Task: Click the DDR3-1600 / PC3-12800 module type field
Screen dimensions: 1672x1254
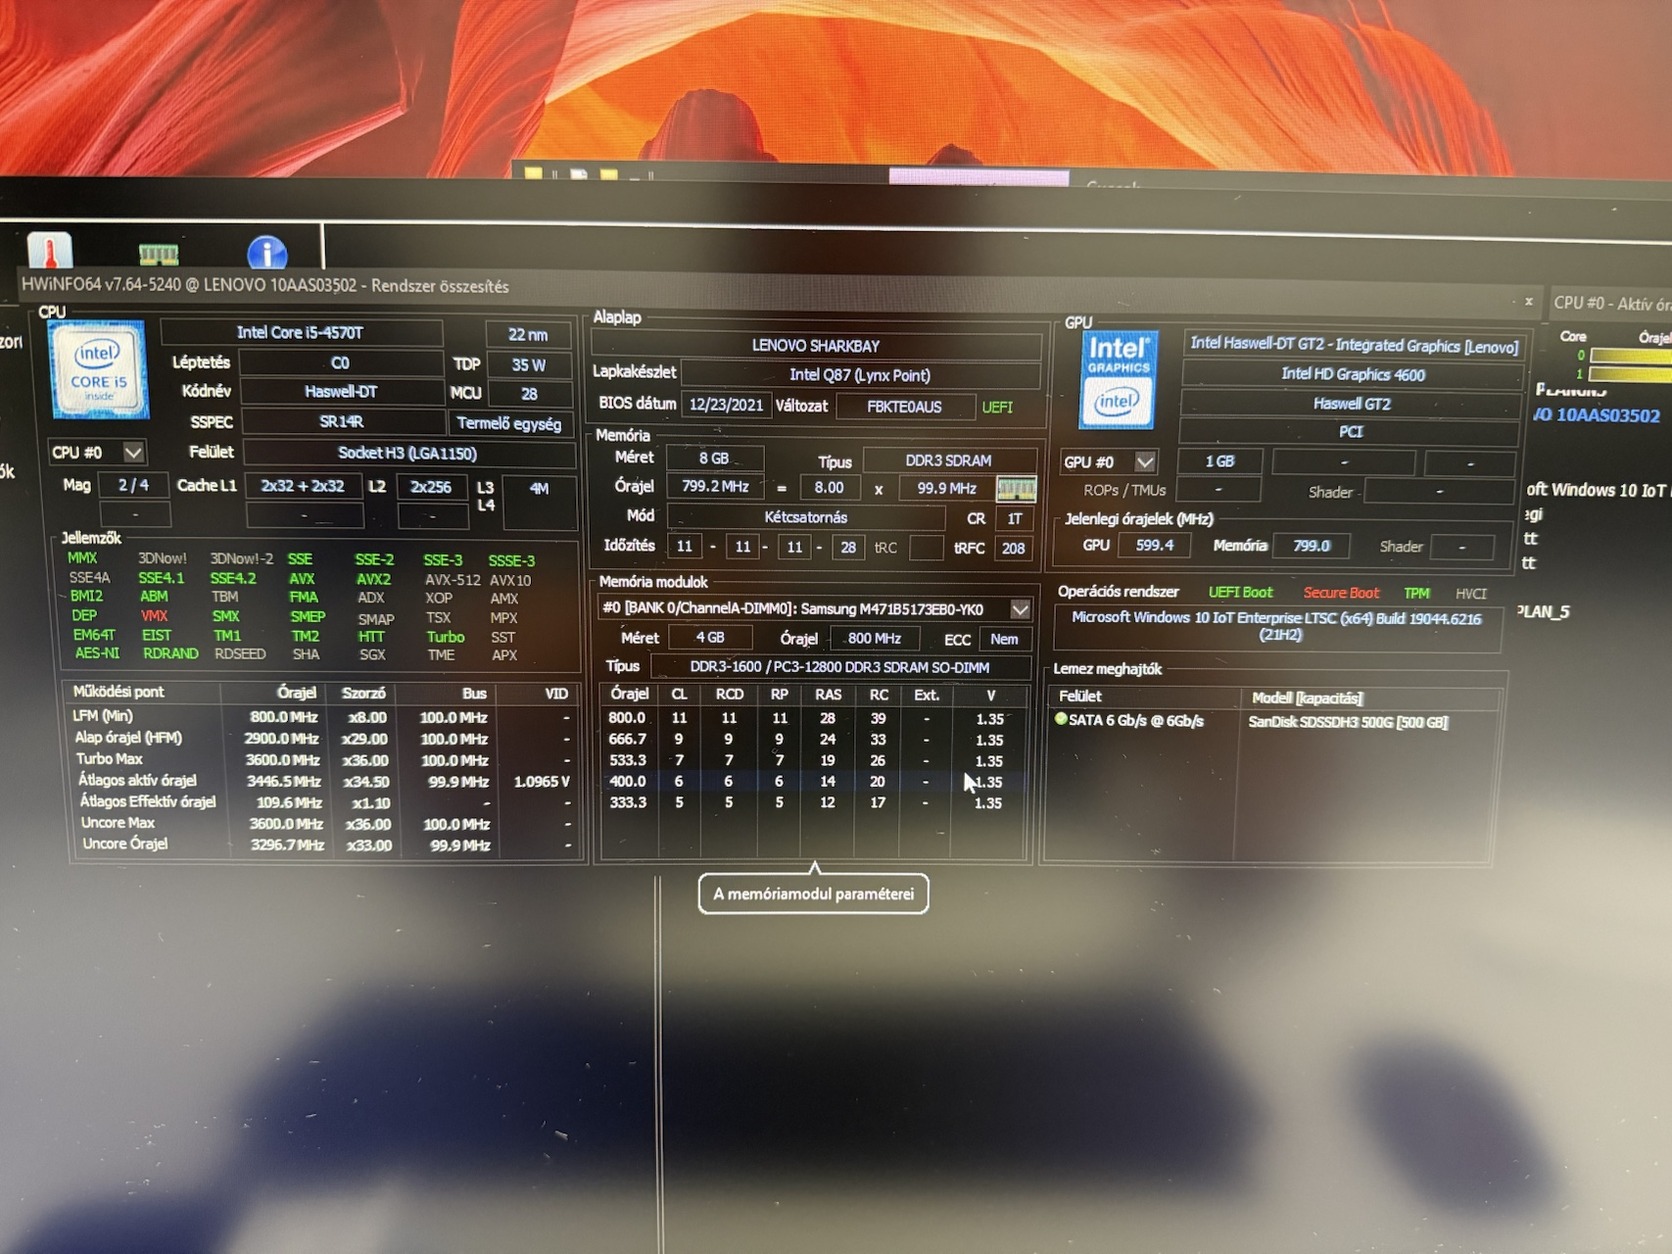Action: point(840,667)
